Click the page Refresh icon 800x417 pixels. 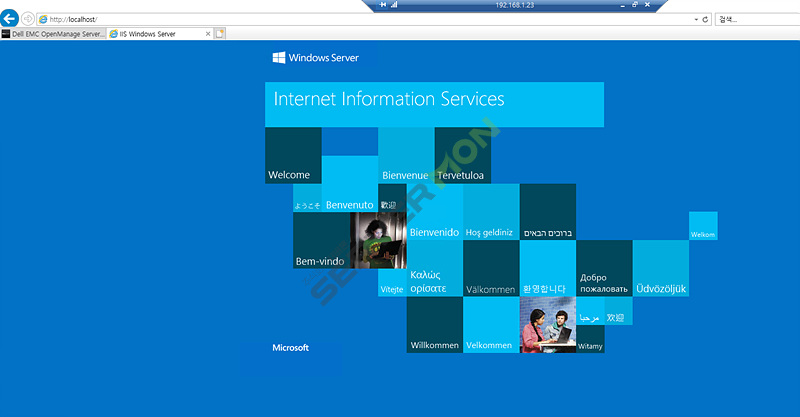click(x=705, y=19)
